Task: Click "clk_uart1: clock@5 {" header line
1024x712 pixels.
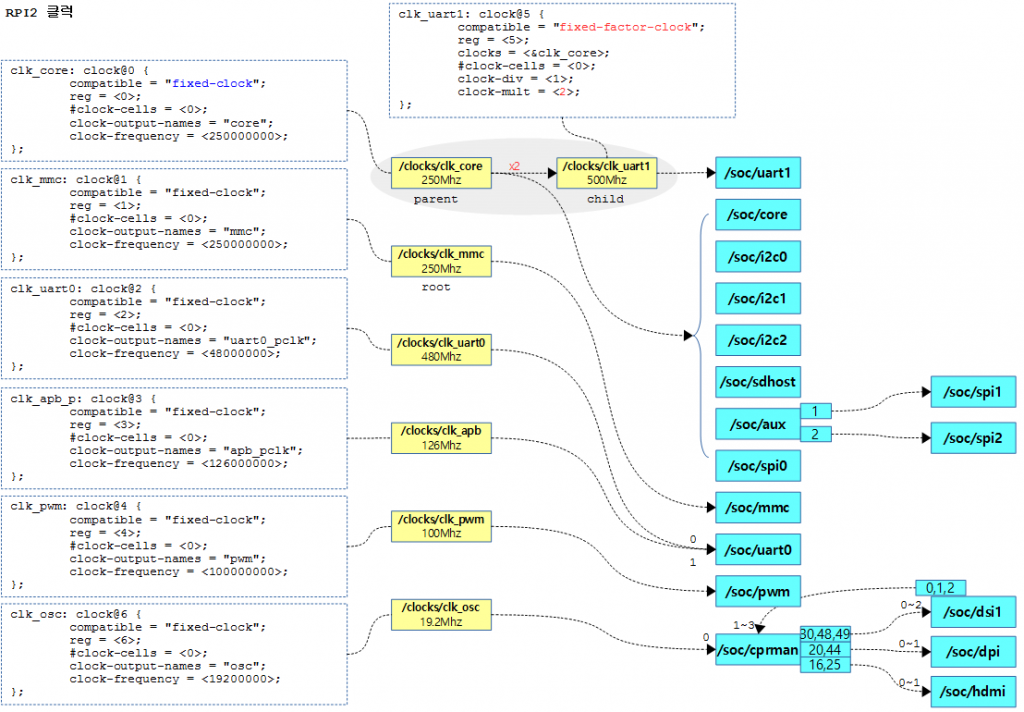Action: coord(472,14)
